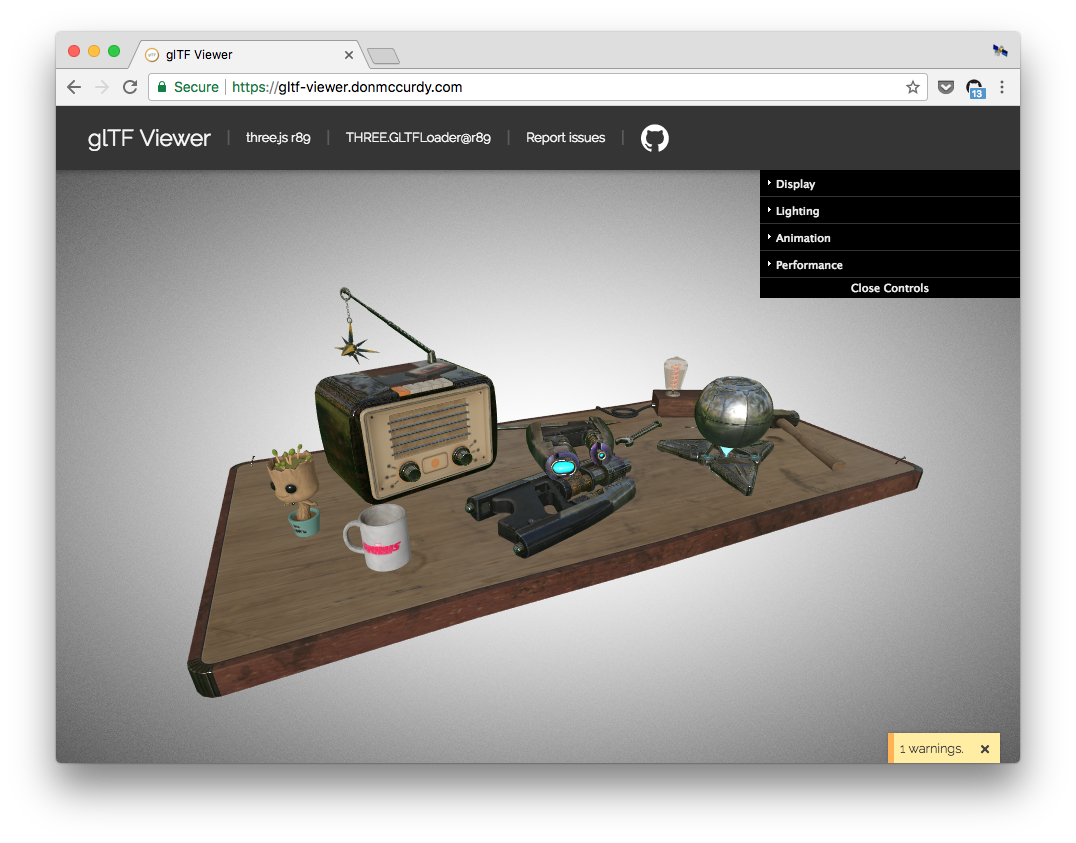Open the three.js r89 link

pos(278,137)
